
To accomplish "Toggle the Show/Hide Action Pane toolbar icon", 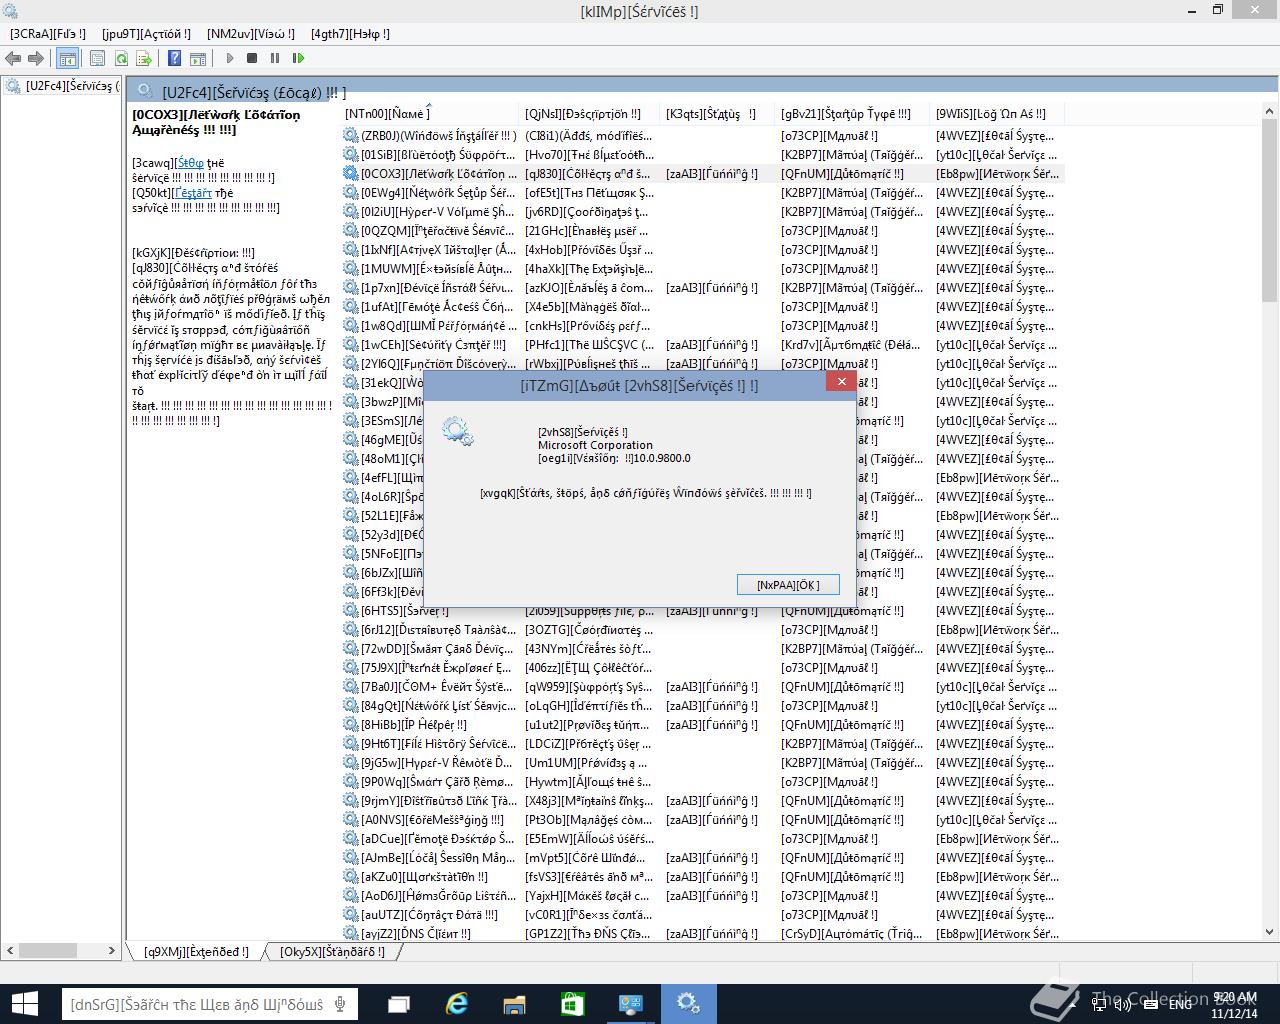I will [198, 59].
